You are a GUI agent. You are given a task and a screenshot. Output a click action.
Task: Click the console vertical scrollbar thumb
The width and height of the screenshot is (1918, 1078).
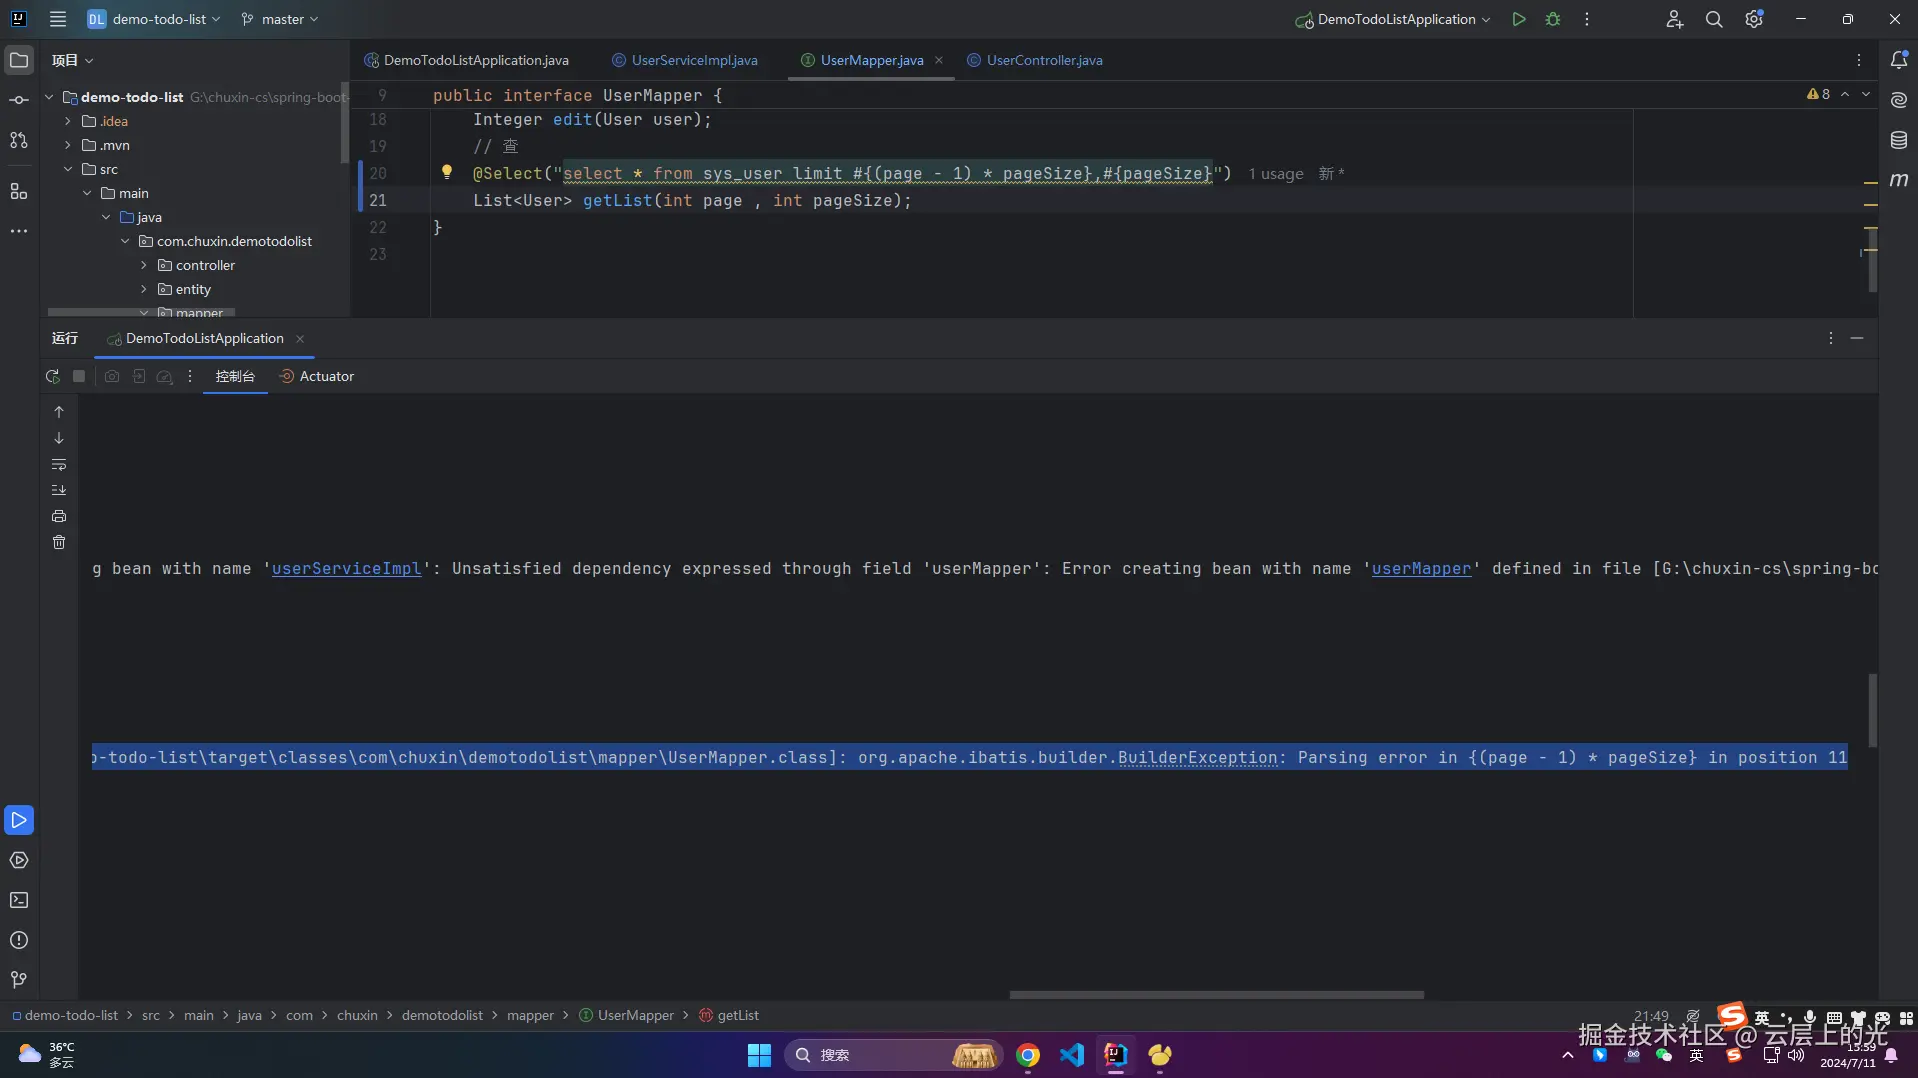point(1873,710)
